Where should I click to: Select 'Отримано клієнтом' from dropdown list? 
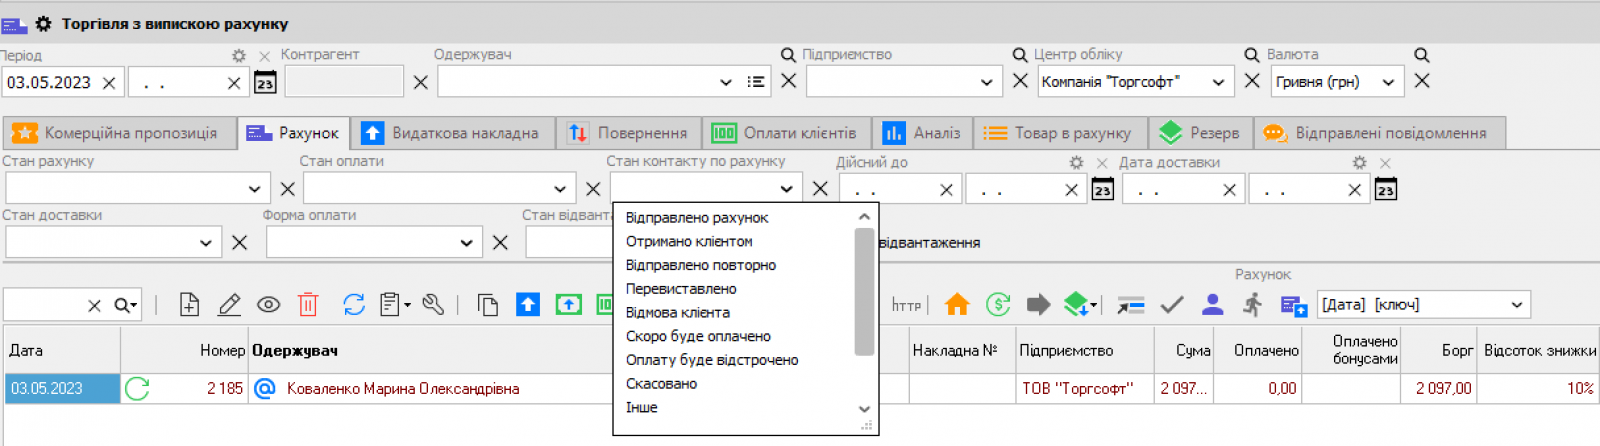[689, 241]
